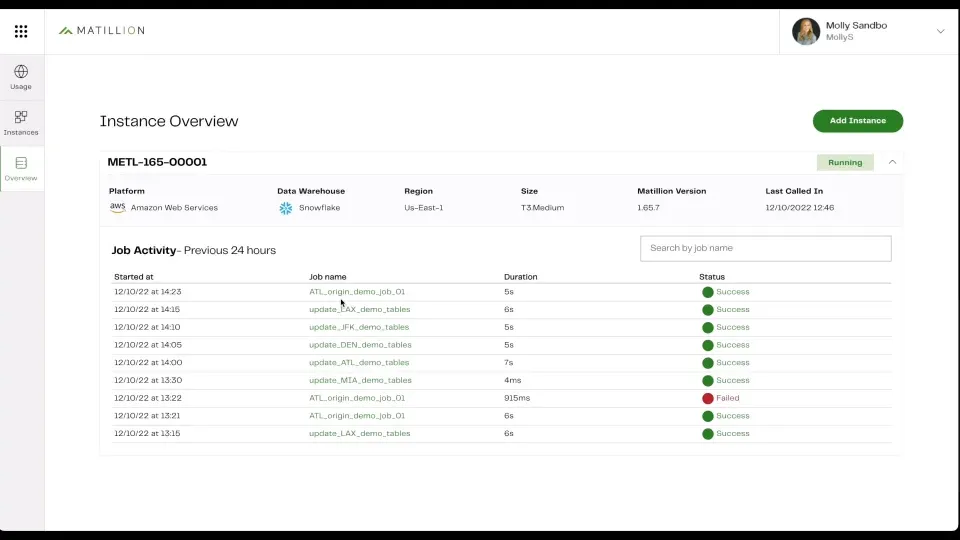Open ATL_origin_demo_job_01 started at 13:22

pos(357,398)
